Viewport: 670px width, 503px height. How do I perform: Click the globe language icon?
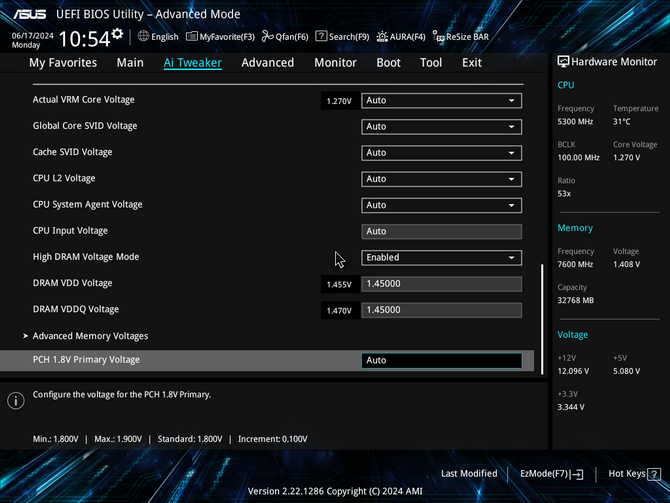143,36
